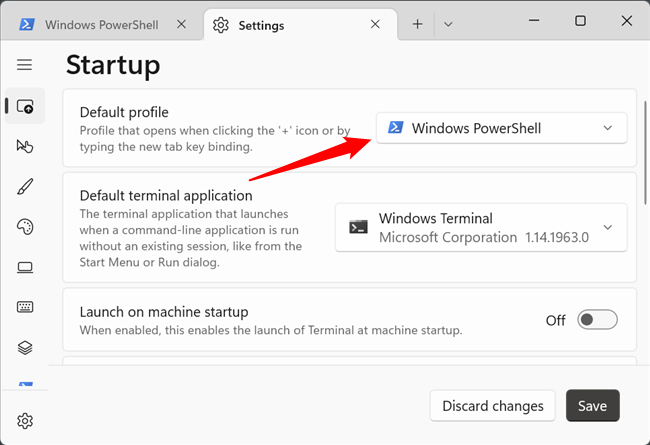The width and height of the screenshot is (650, 445).
Task: Click the Default profile label
Action: click(x=124, y=112)
